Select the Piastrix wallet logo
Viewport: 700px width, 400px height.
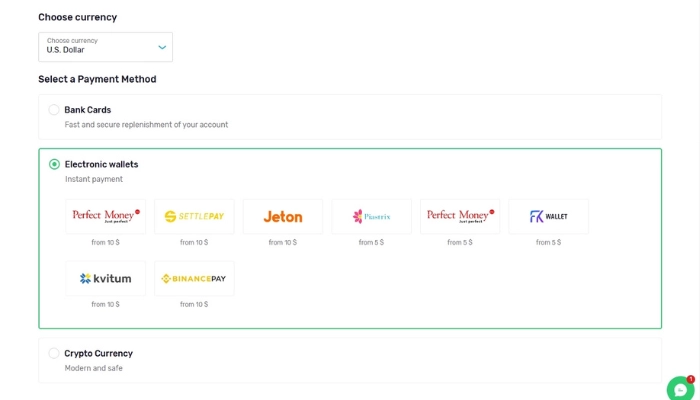(371, 217)
